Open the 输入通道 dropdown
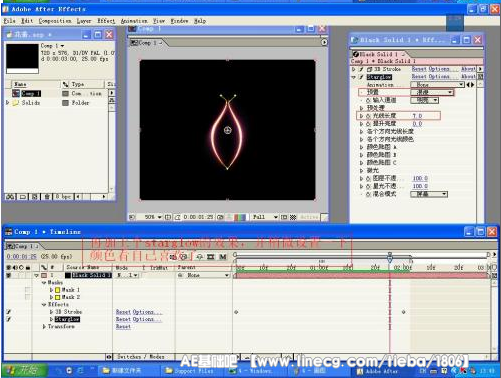Image resolution: width=501 pixels, height=378 pixels. 425,100
